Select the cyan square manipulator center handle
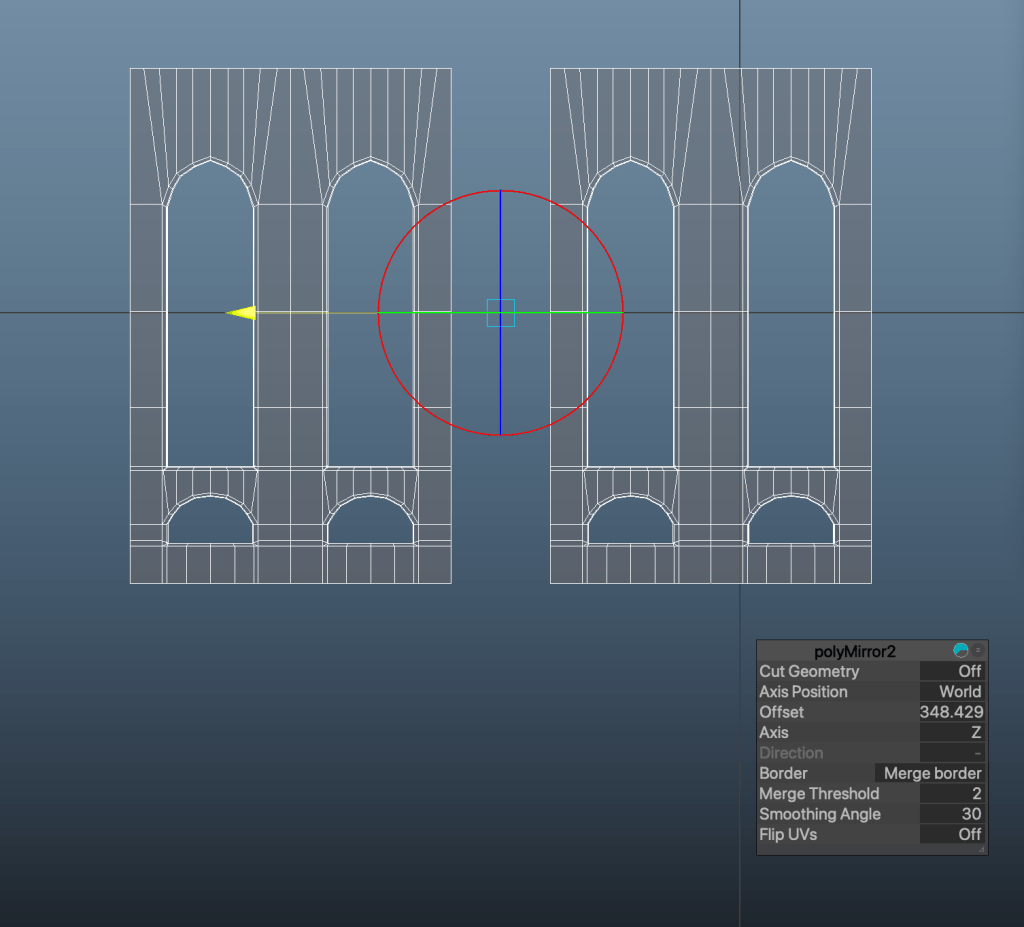1024x927 pixels. point(500,313)
